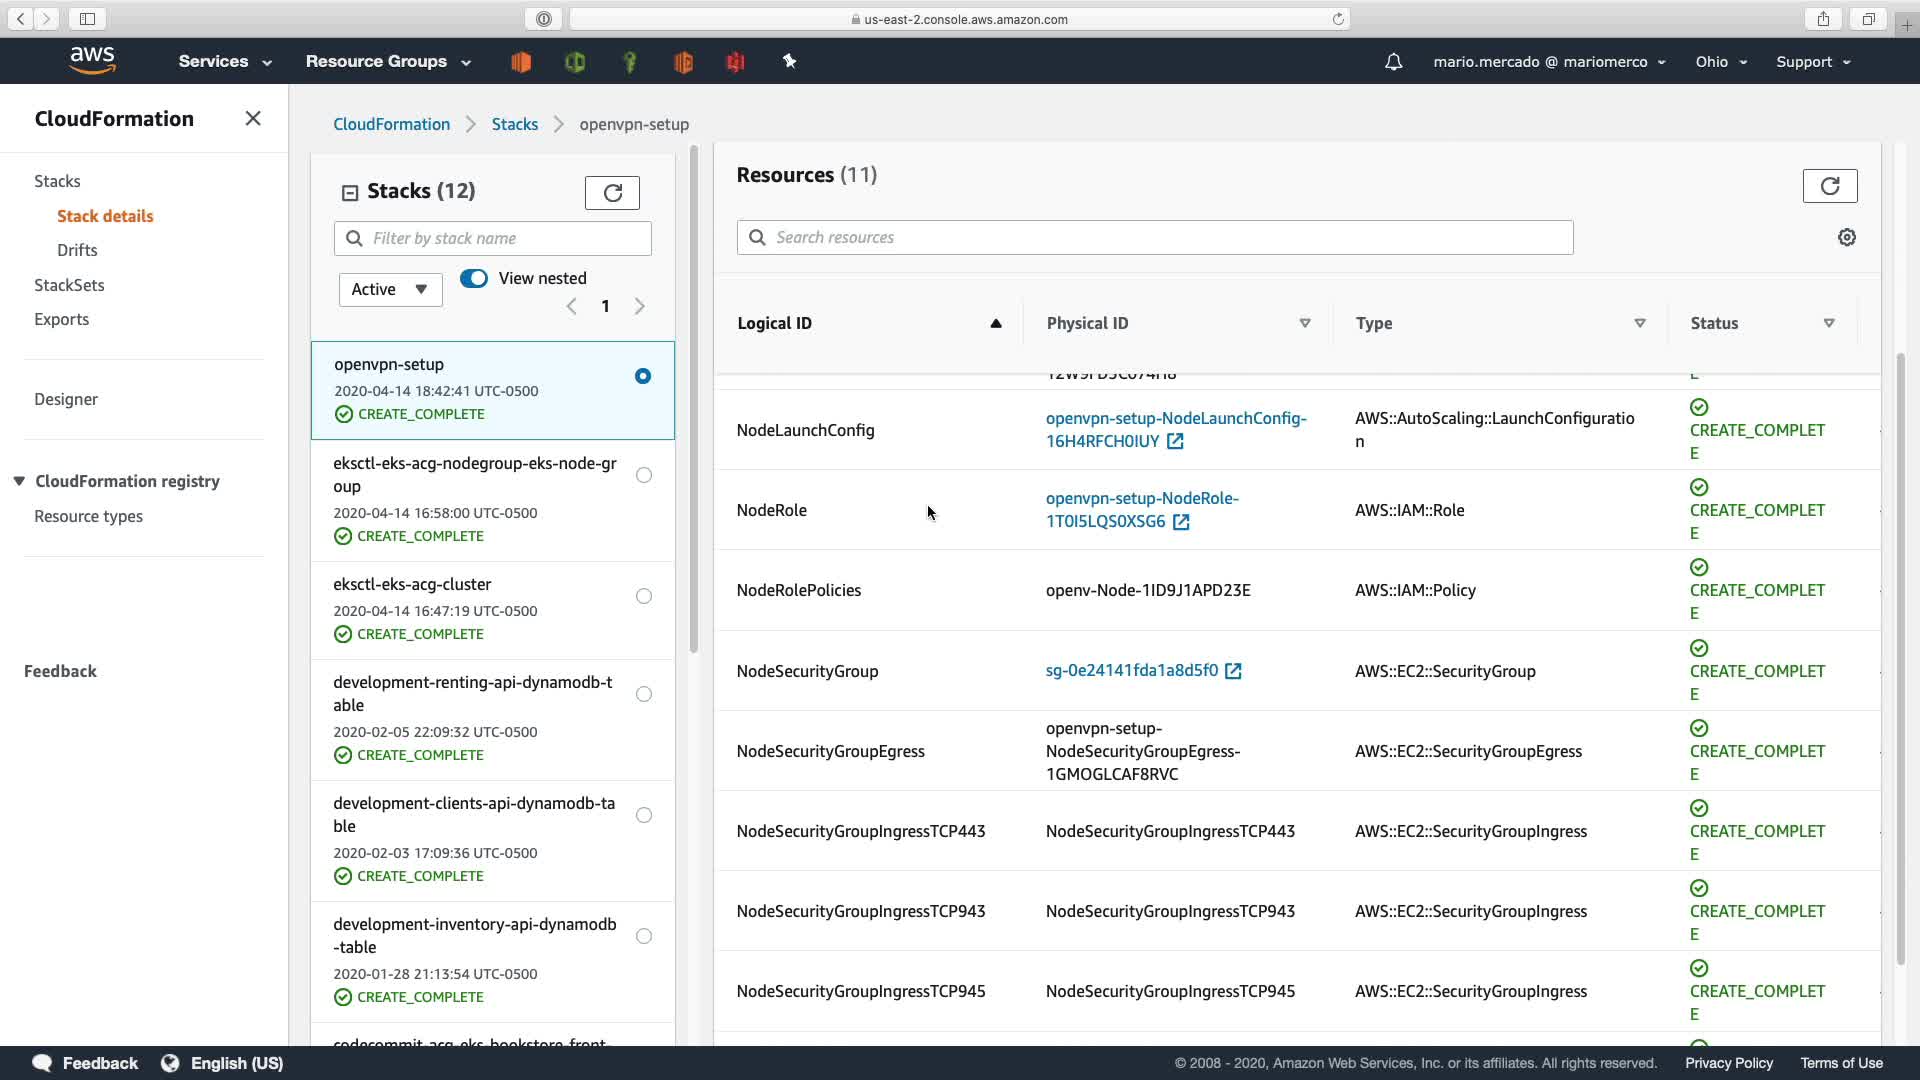The height and width of the screenshot is (1080, 1920).
Task: Navigate to Stacks breadcrumb link
Action: point(514,124)
